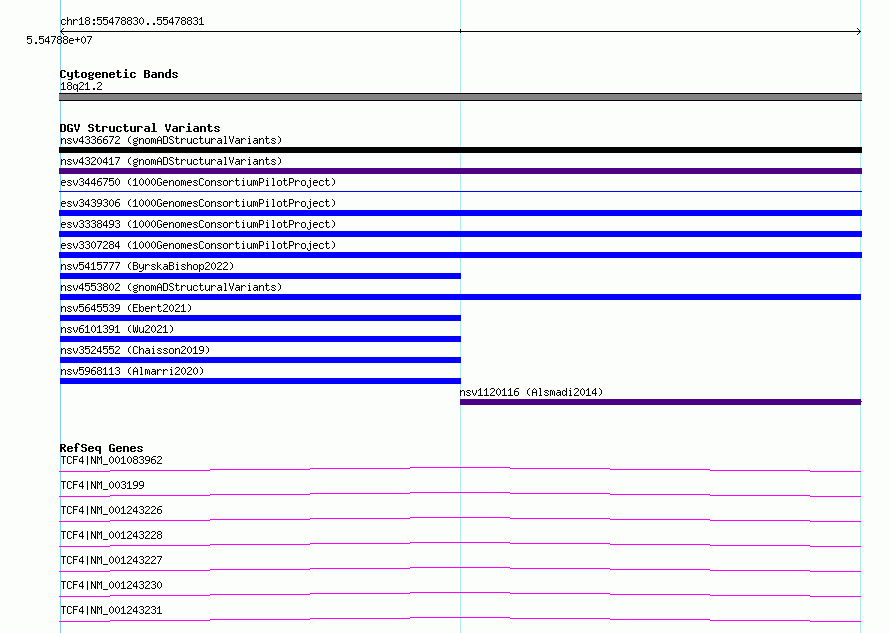This screenshot has height=633, width=890.
Task: Select the RefSeq Genes track heading
Action: (101, 448)
